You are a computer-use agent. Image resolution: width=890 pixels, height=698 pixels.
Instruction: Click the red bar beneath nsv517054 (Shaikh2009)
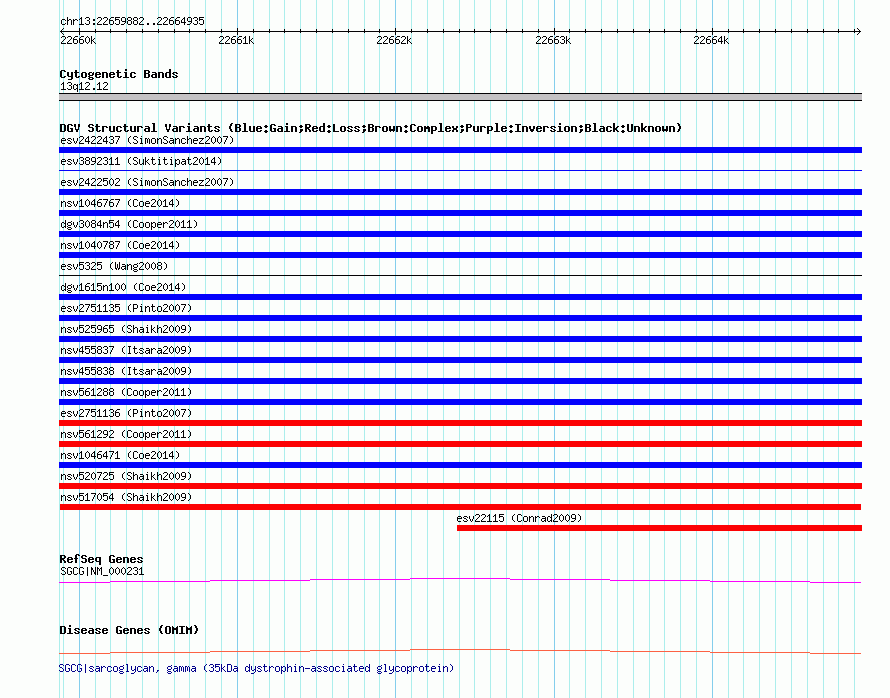[x=460, y=507]
